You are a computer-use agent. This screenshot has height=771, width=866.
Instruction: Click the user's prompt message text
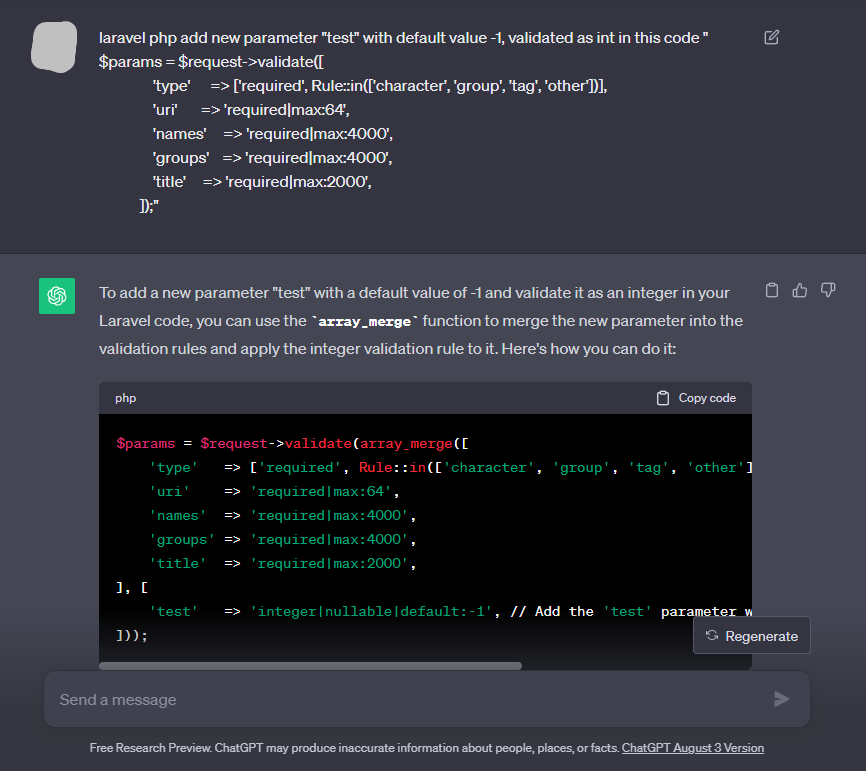point(400,38)
